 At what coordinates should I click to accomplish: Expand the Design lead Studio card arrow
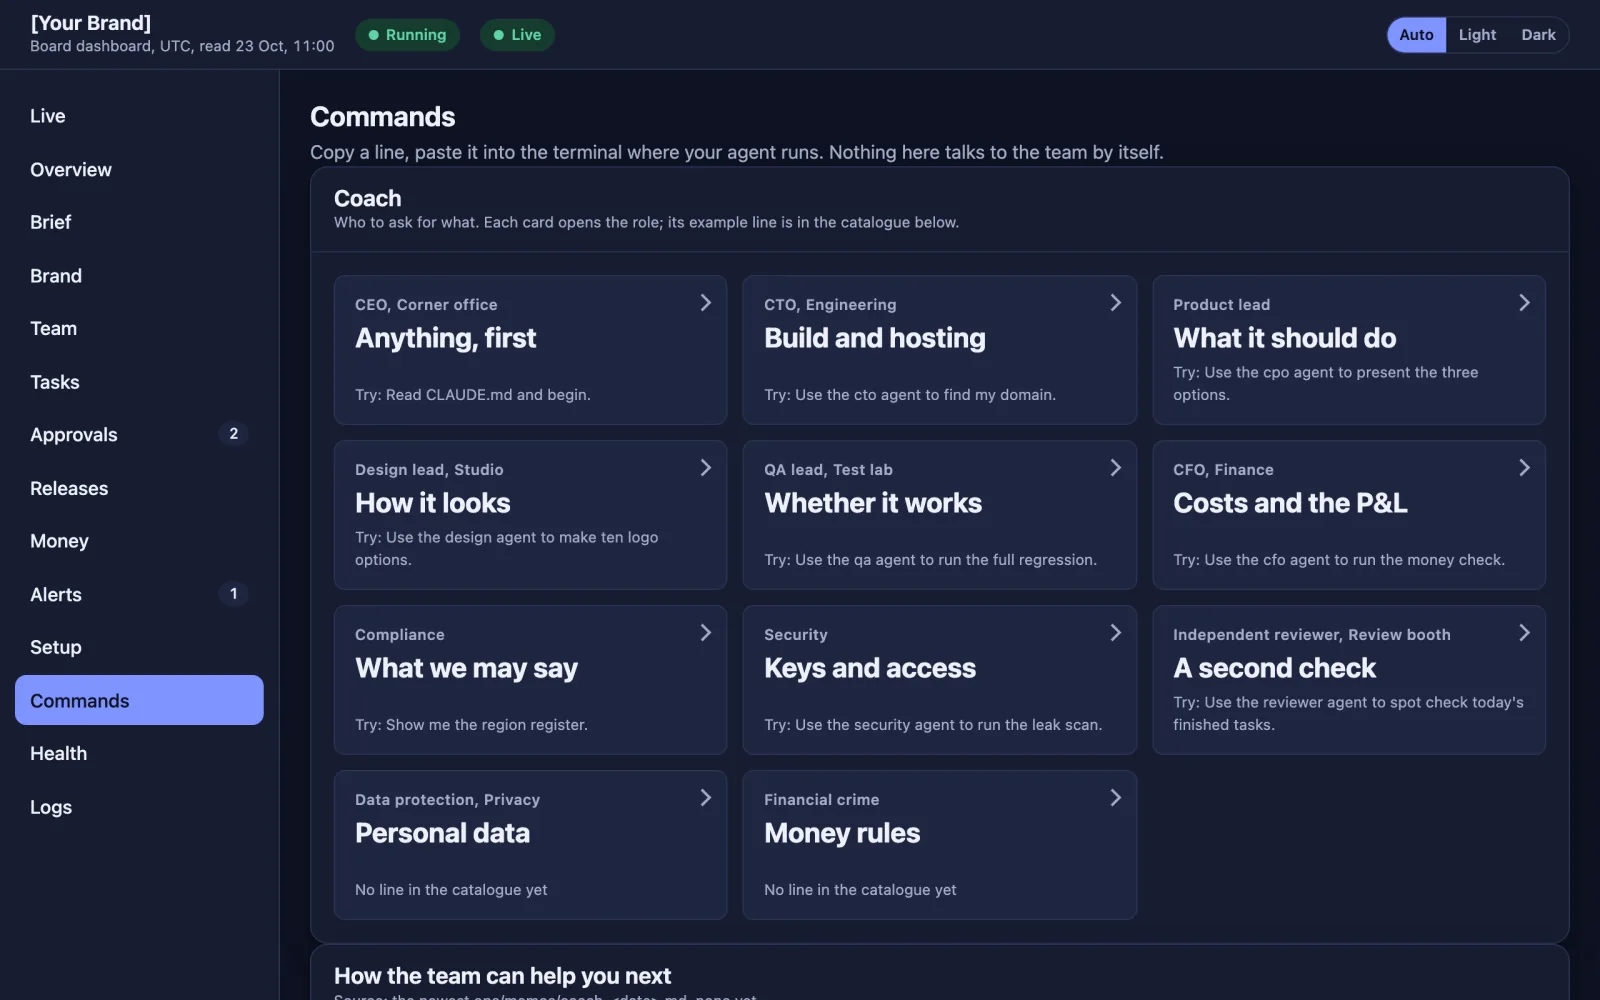pyautogui.click(x=705, y=468)
